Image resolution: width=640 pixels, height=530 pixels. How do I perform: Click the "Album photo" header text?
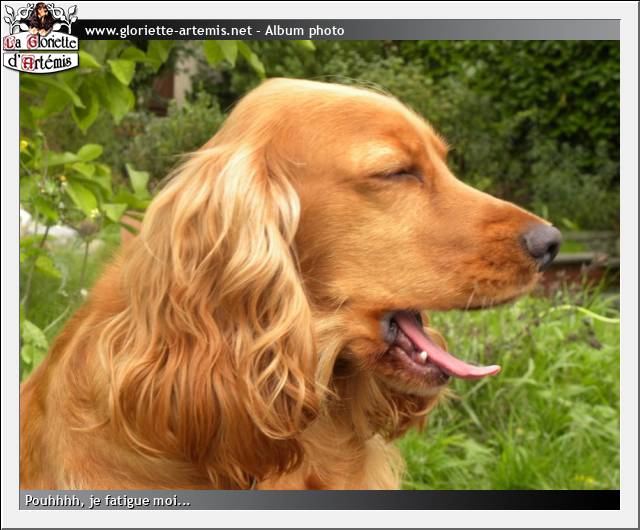[x=304, y=31]
